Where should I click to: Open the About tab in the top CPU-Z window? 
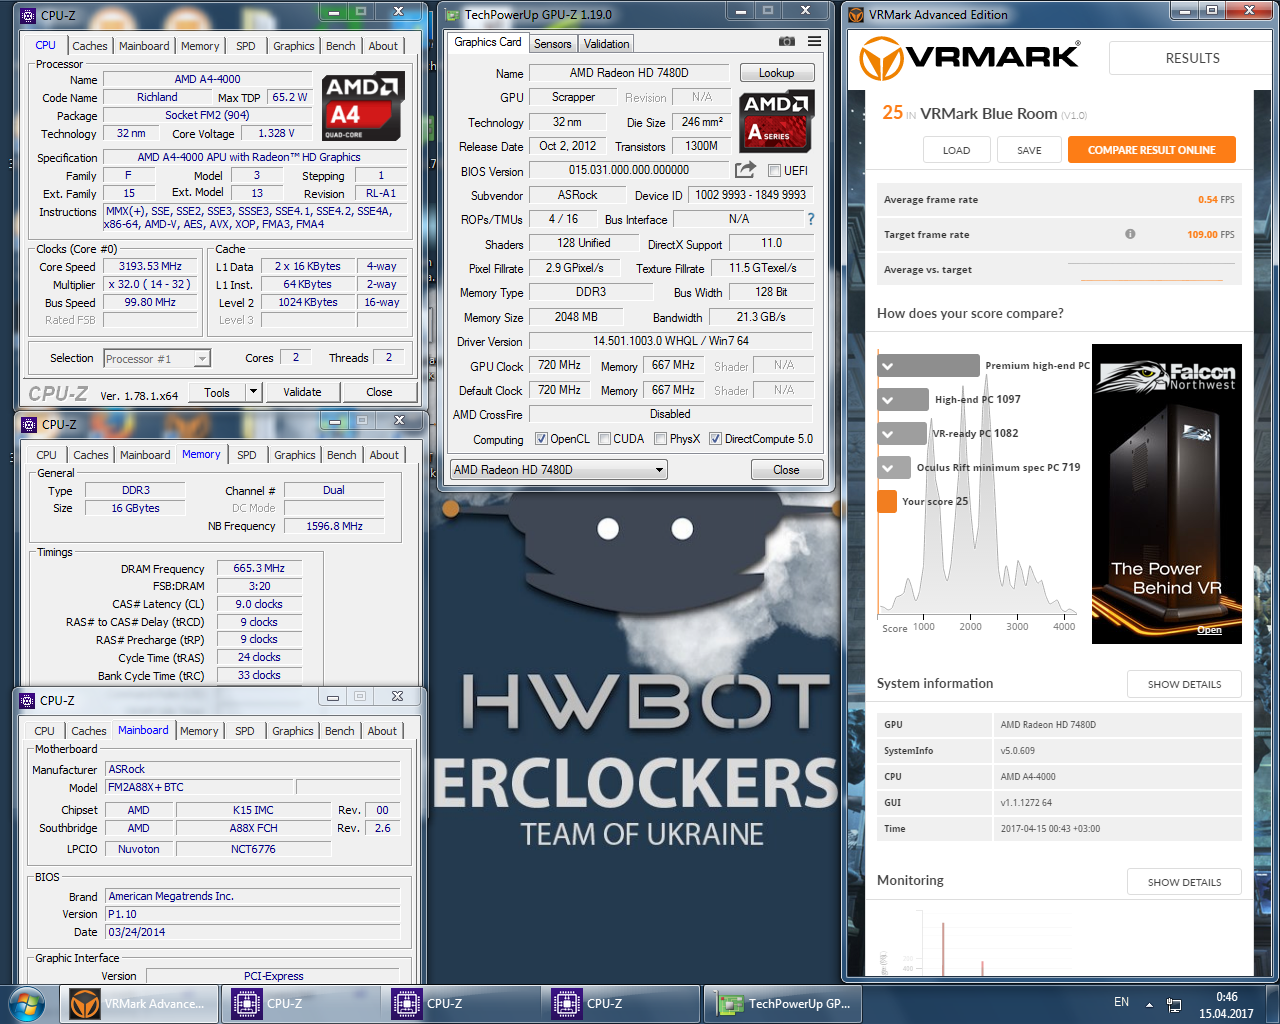383,46
